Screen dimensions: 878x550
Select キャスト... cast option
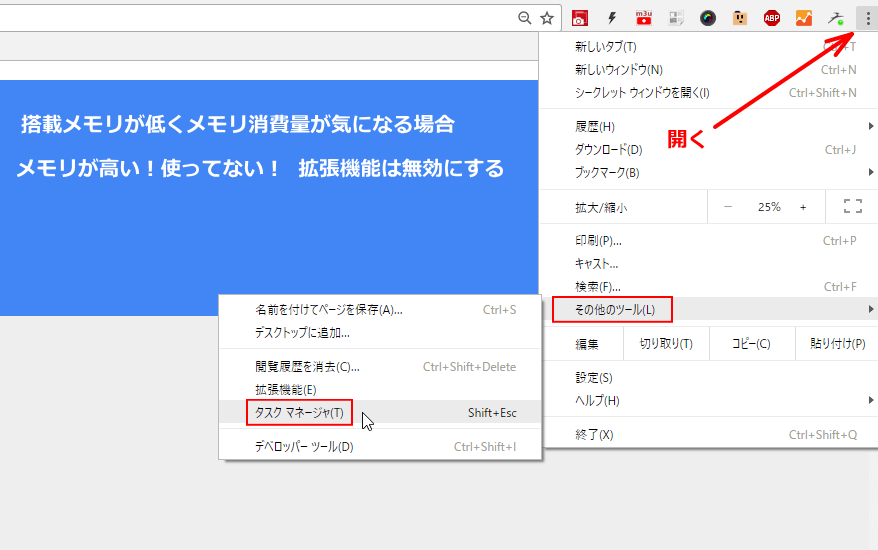click(x=708, y=264)
